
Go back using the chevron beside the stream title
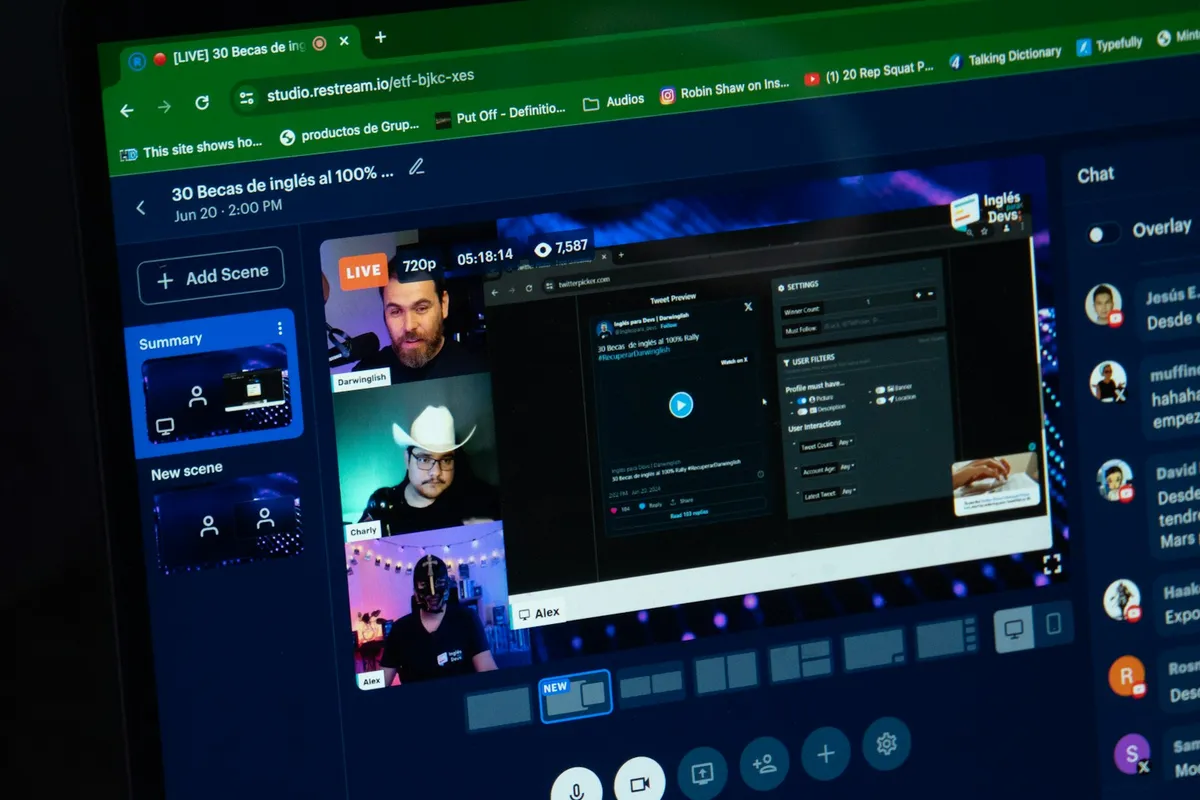(x=141, y=208)
